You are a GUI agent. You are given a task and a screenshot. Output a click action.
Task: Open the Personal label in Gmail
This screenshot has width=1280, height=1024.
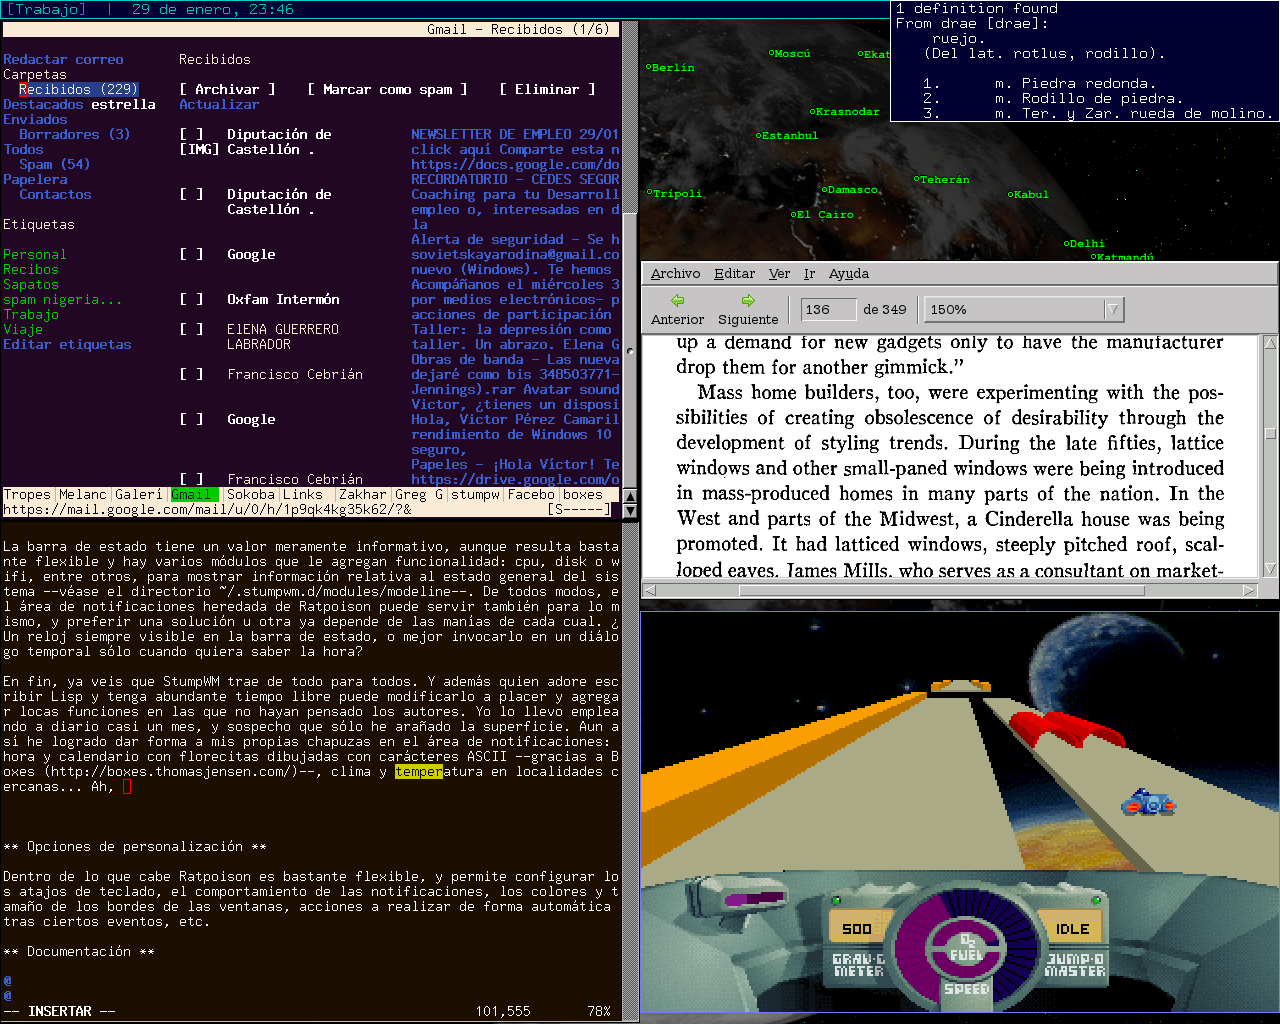point(35,254)
